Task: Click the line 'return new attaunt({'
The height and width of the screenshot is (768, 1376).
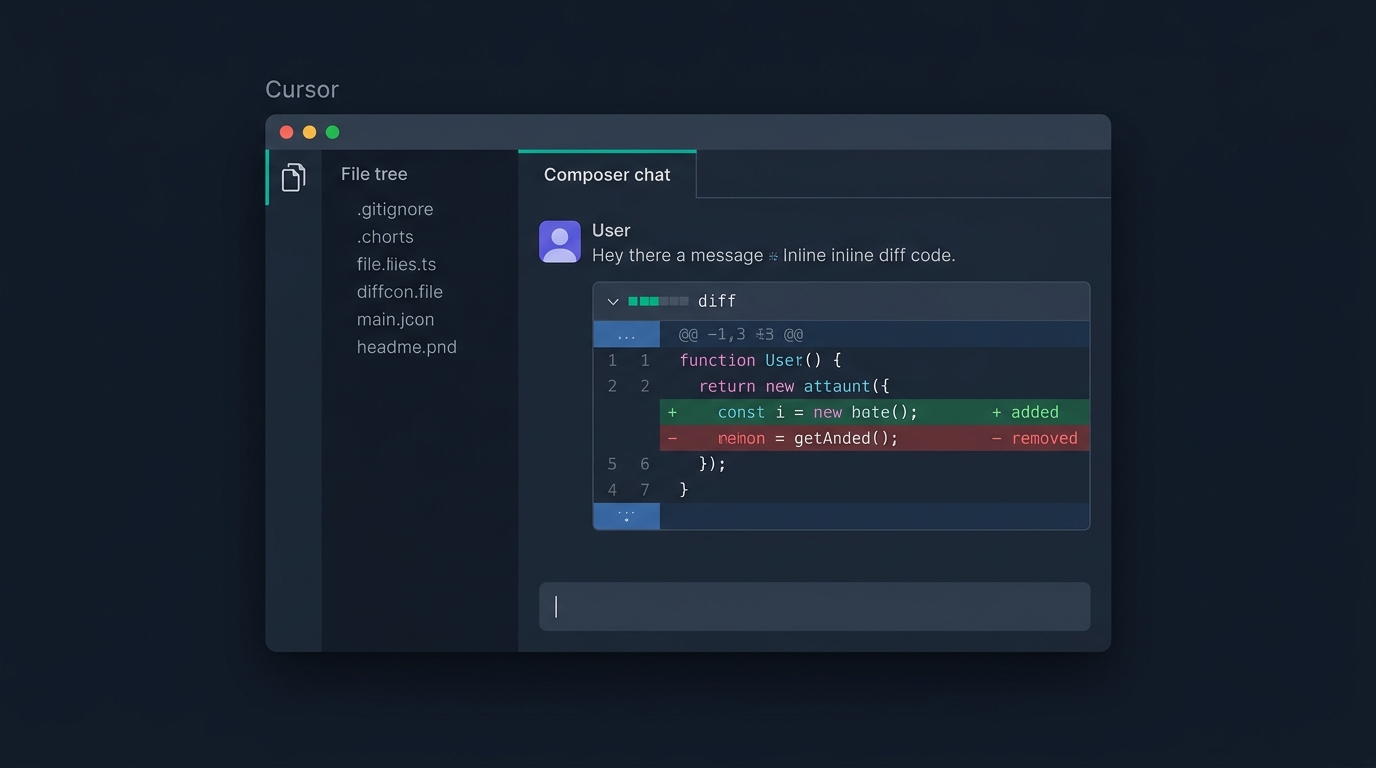Action: (x=794, y=386)
